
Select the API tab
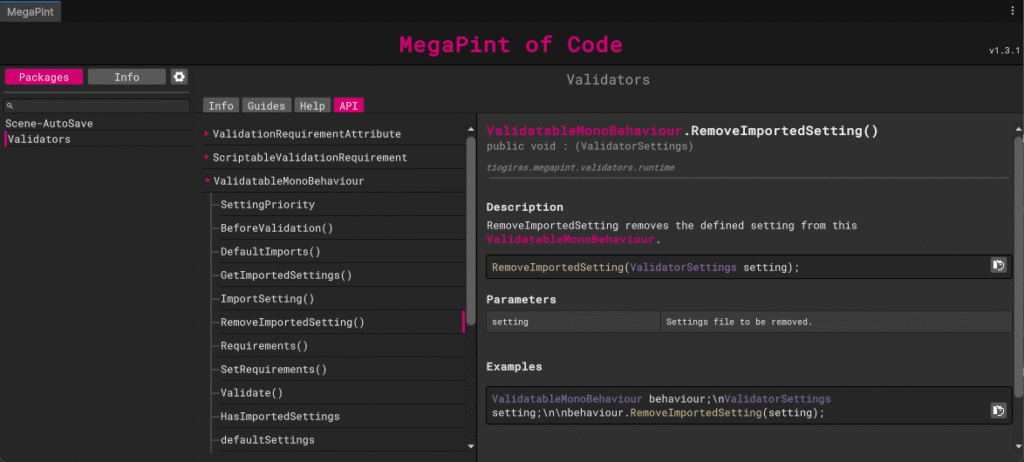(348, 106)
